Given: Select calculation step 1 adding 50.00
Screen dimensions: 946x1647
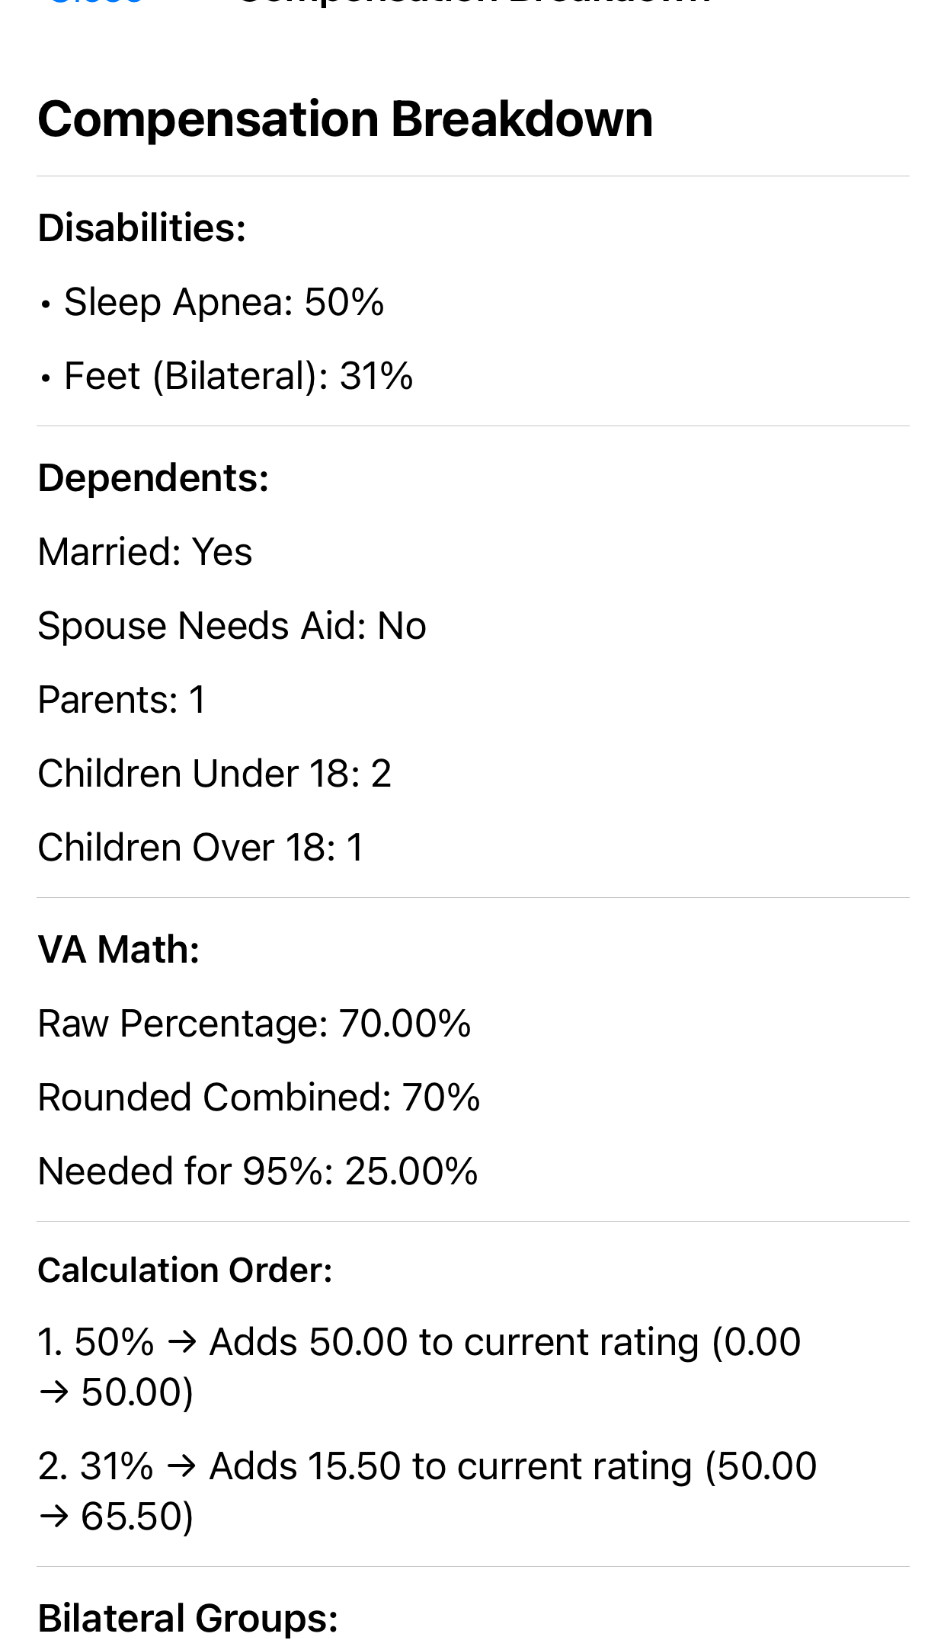Looking at the screenshot, I should (419, 1367).
